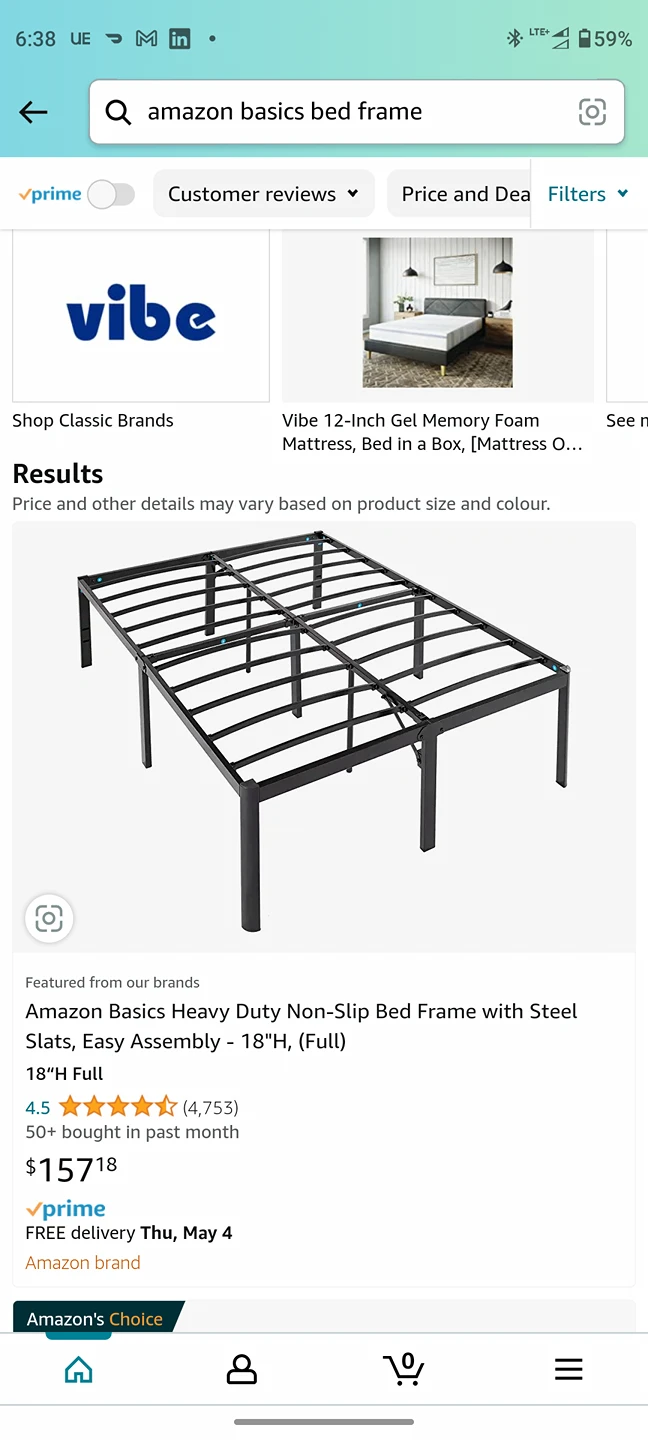Toggle the Prime filter switch
Viewport: 648px width, 1440px height.
(111, 194)
